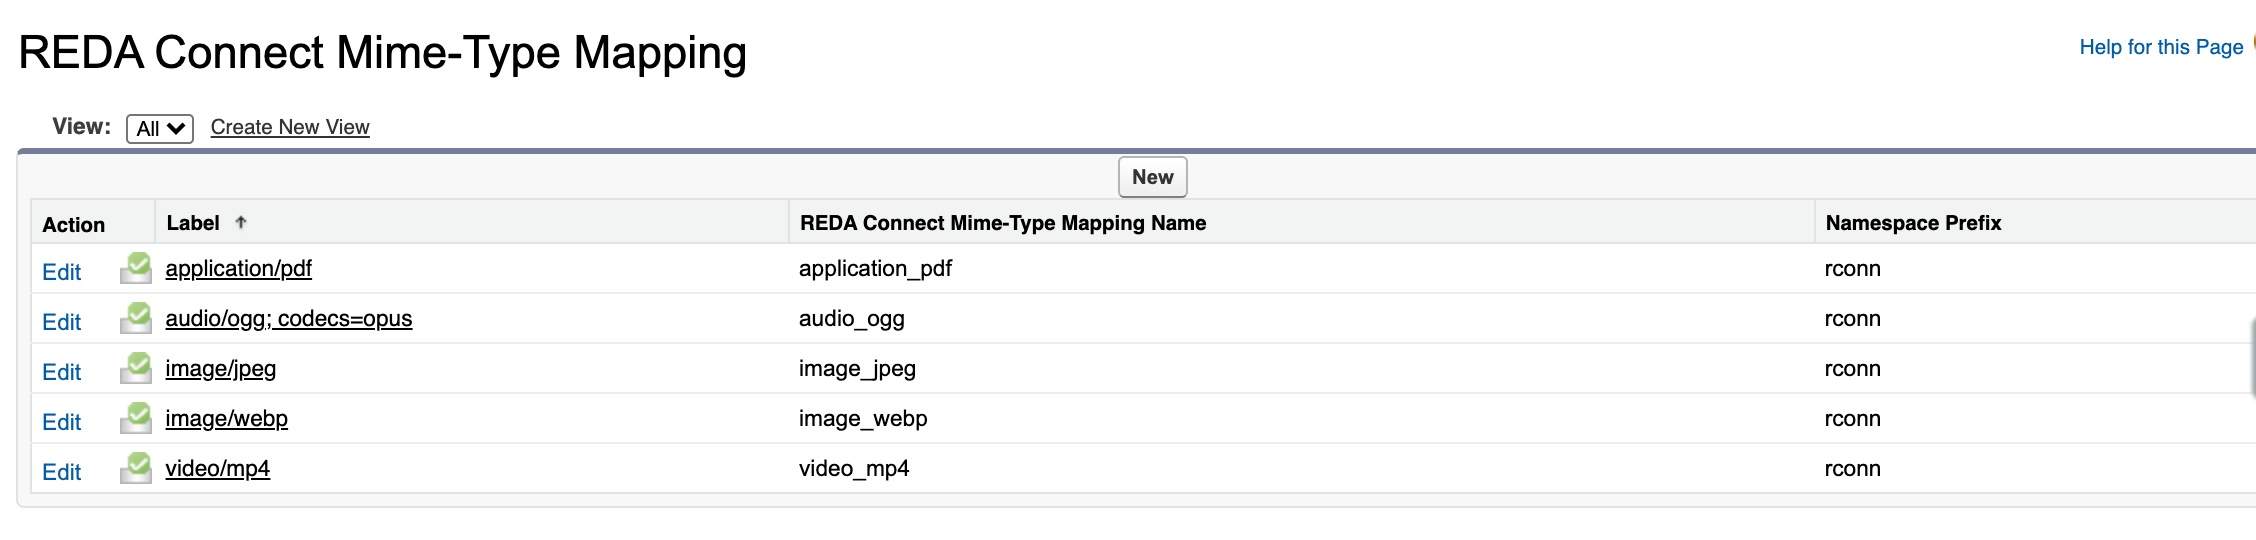The image size is (2256, 540).
Task: Sort by the Label column header
Action: coord(193,223)
